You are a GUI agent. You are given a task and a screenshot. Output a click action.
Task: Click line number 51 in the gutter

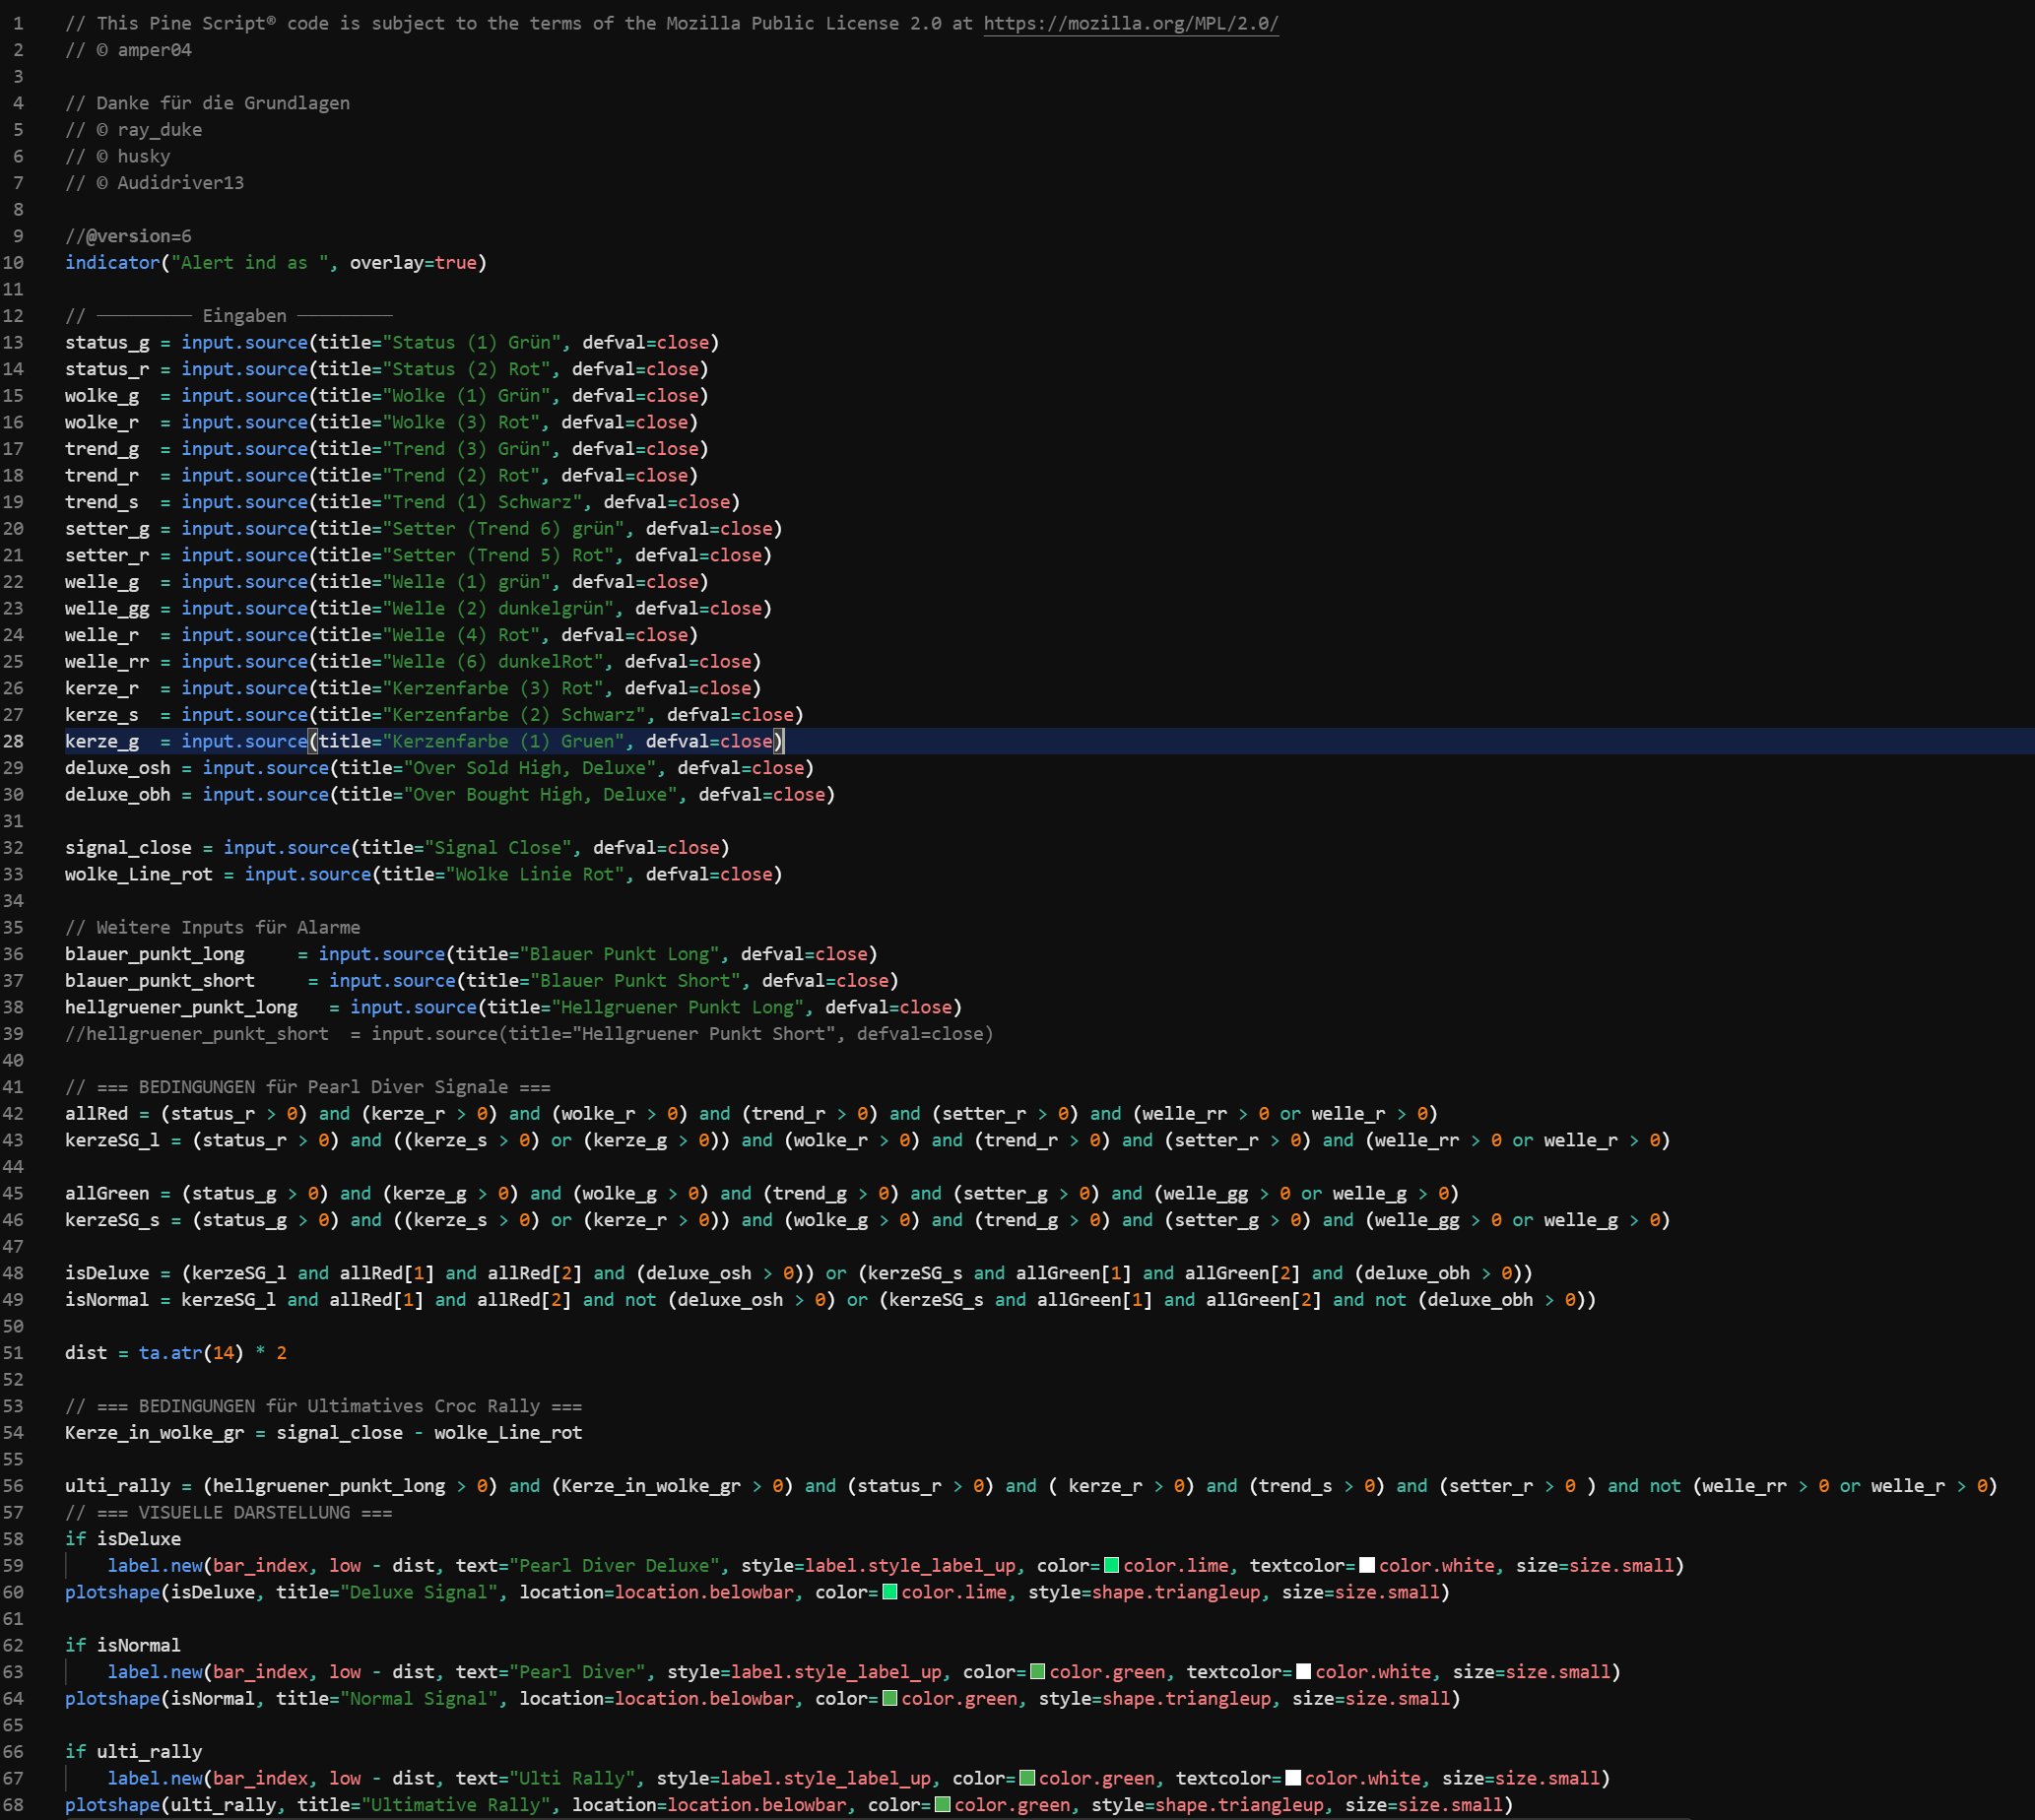(x=13, y=1353)
